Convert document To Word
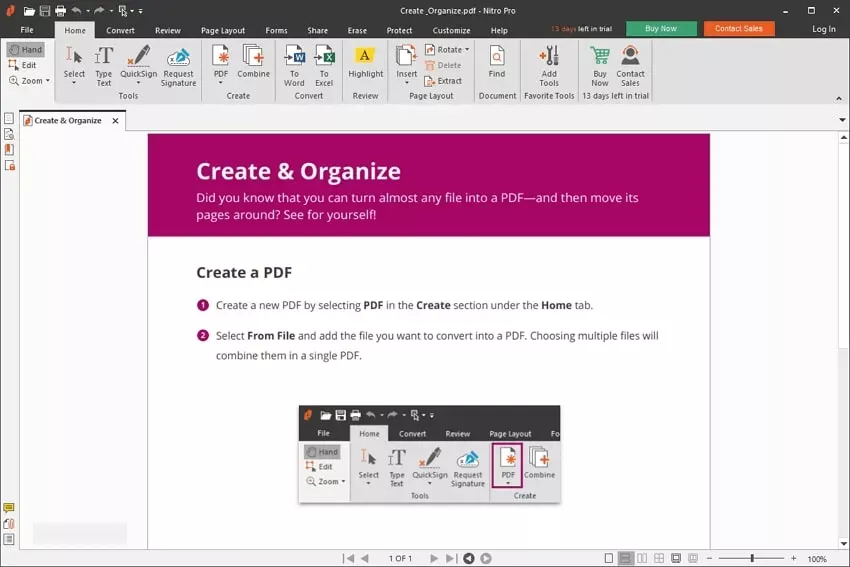Screen dimensions: 850x567 pos(294,66)
